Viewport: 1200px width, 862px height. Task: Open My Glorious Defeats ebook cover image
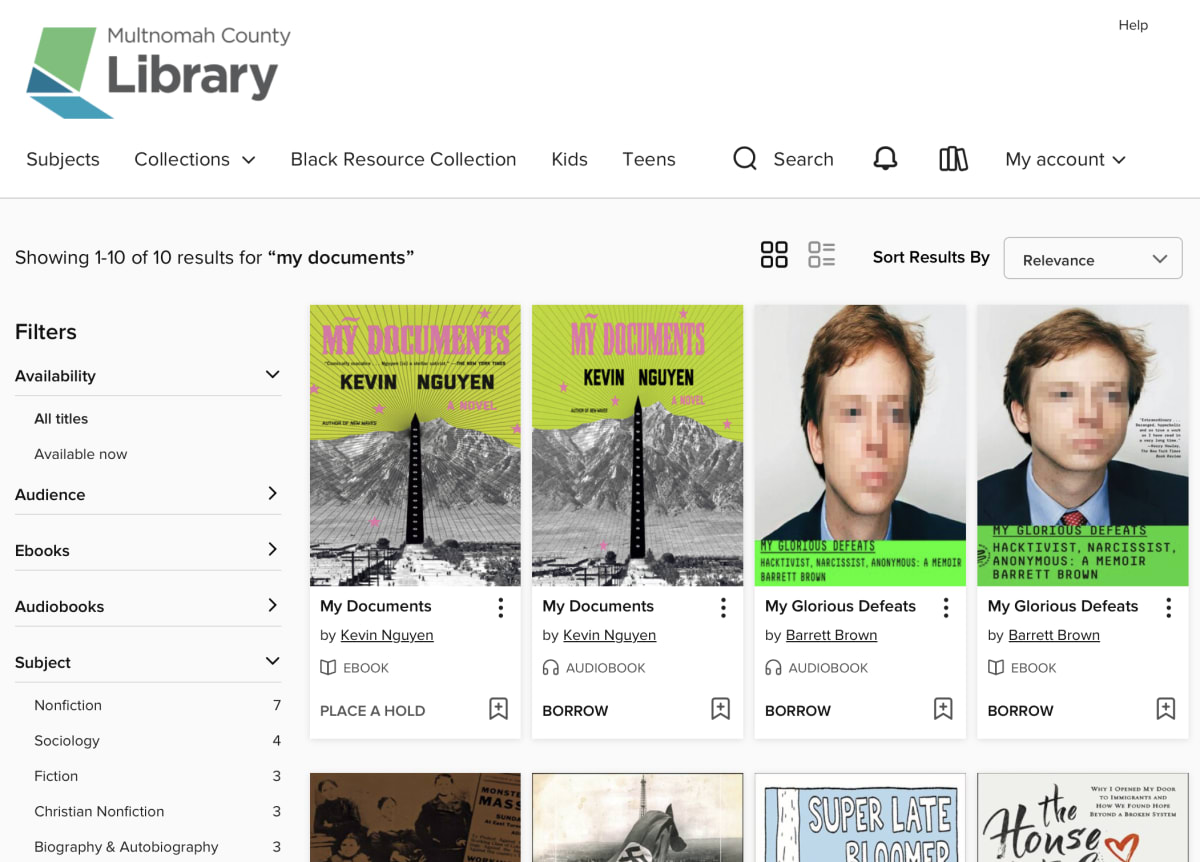tap(1082, 445)
